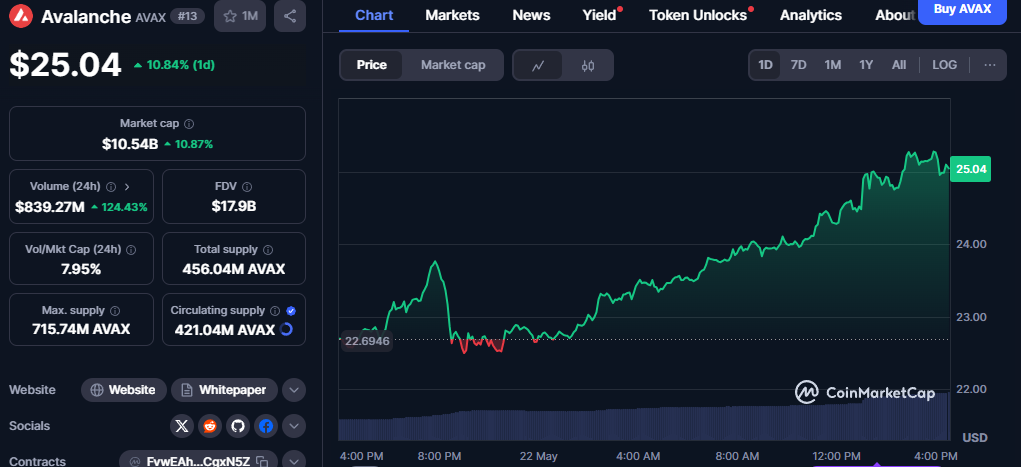Click the $25.04 headline price
1021x467 pixels.
(x=65, y=64)
